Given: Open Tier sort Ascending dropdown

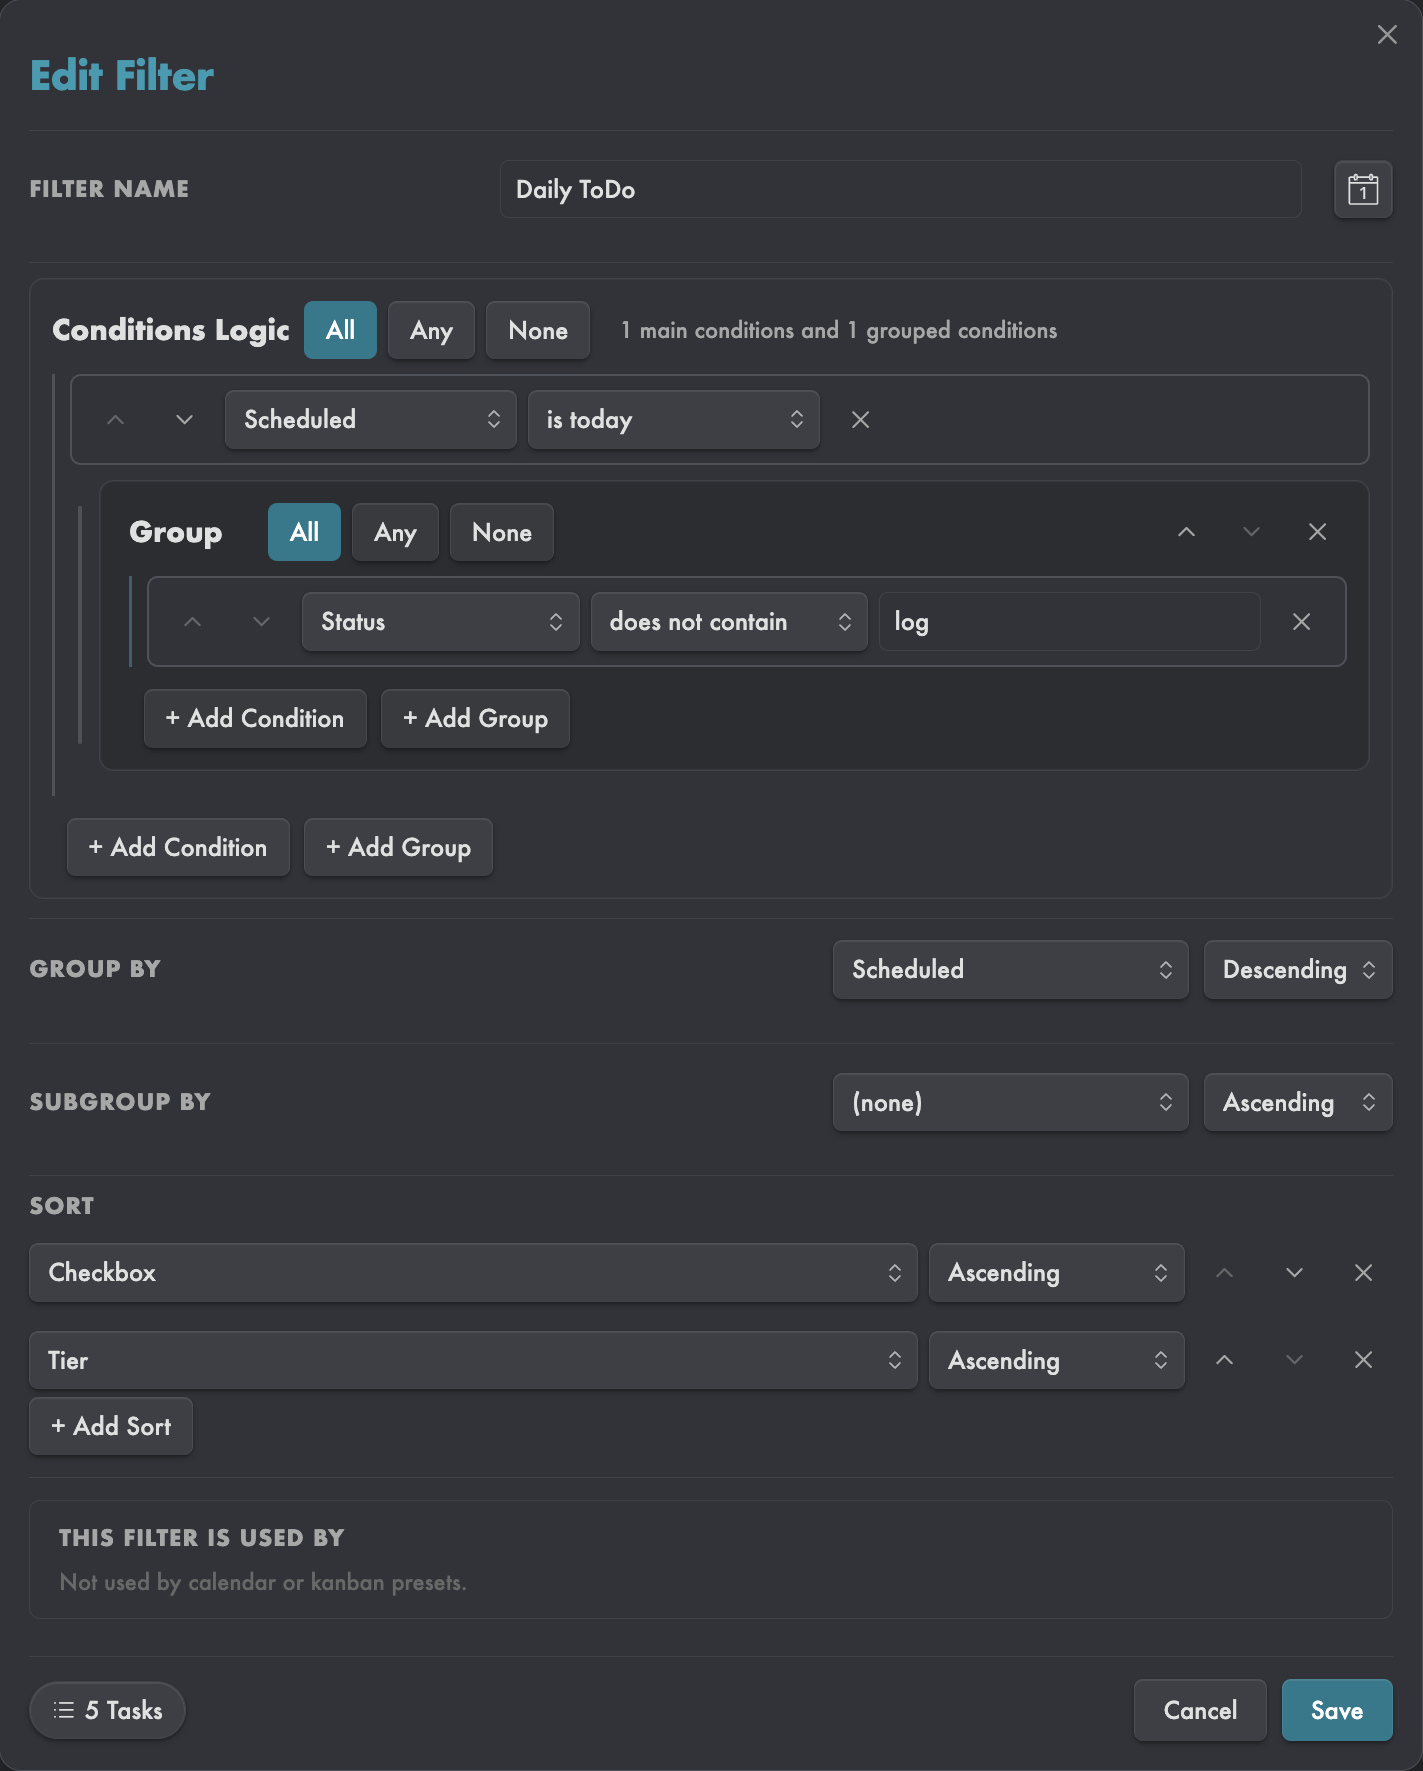Looking at the screenshot, I should pos(1057,1360).
